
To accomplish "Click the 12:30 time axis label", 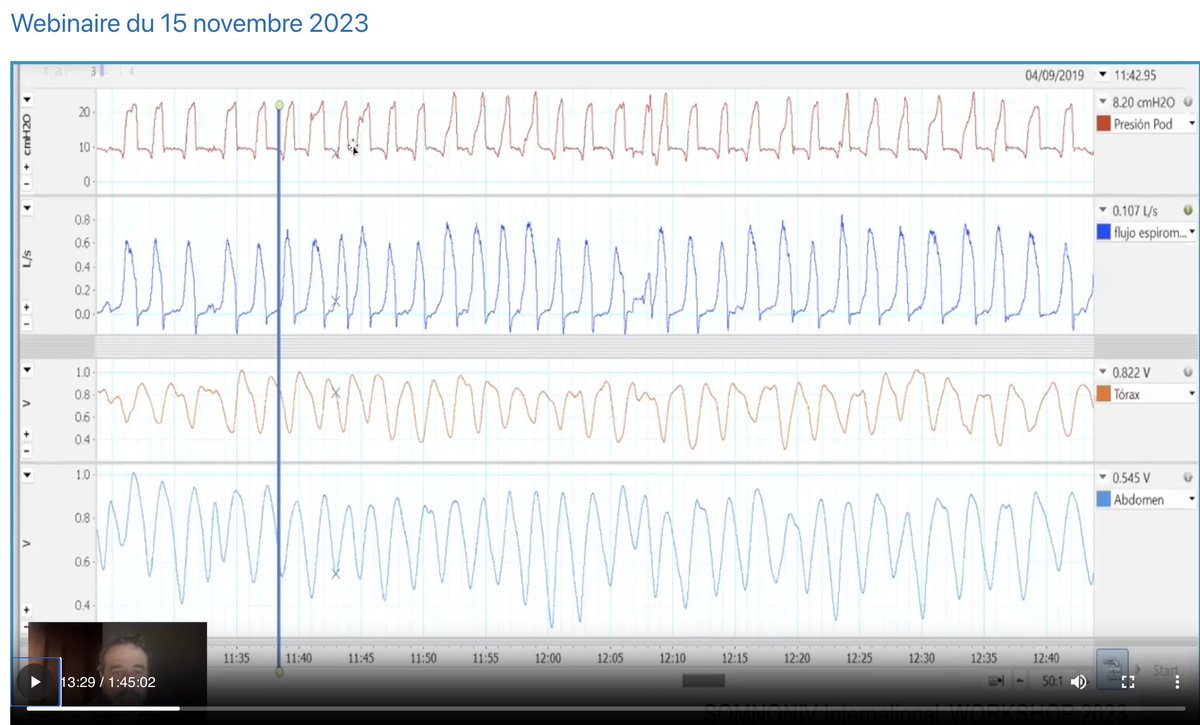I will click(922, 659).
